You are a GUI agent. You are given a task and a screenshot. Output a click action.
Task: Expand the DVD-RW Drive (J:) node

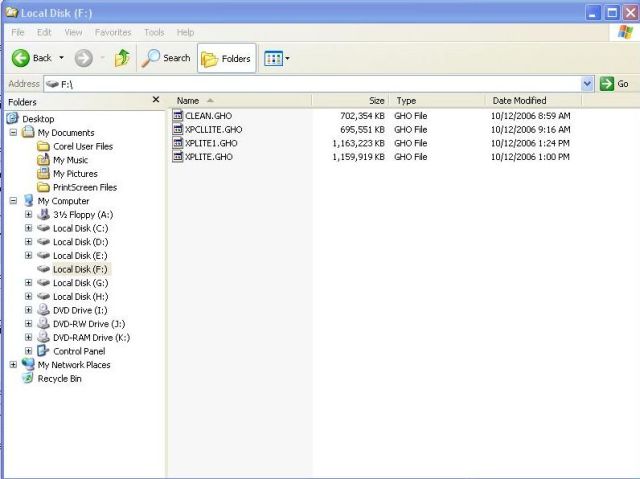click(x=29, y=324)
